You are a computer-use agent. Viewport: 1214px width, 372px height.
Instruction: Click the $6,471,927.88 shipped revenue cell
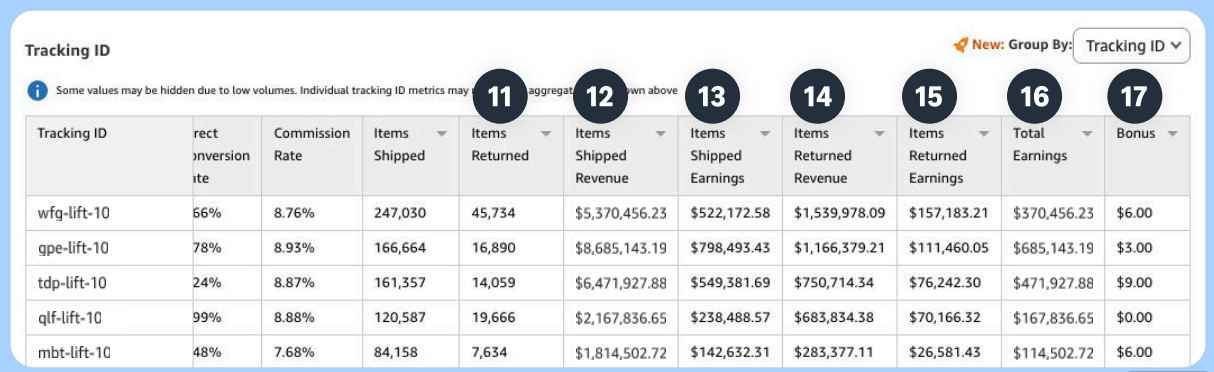click(621, 283)
